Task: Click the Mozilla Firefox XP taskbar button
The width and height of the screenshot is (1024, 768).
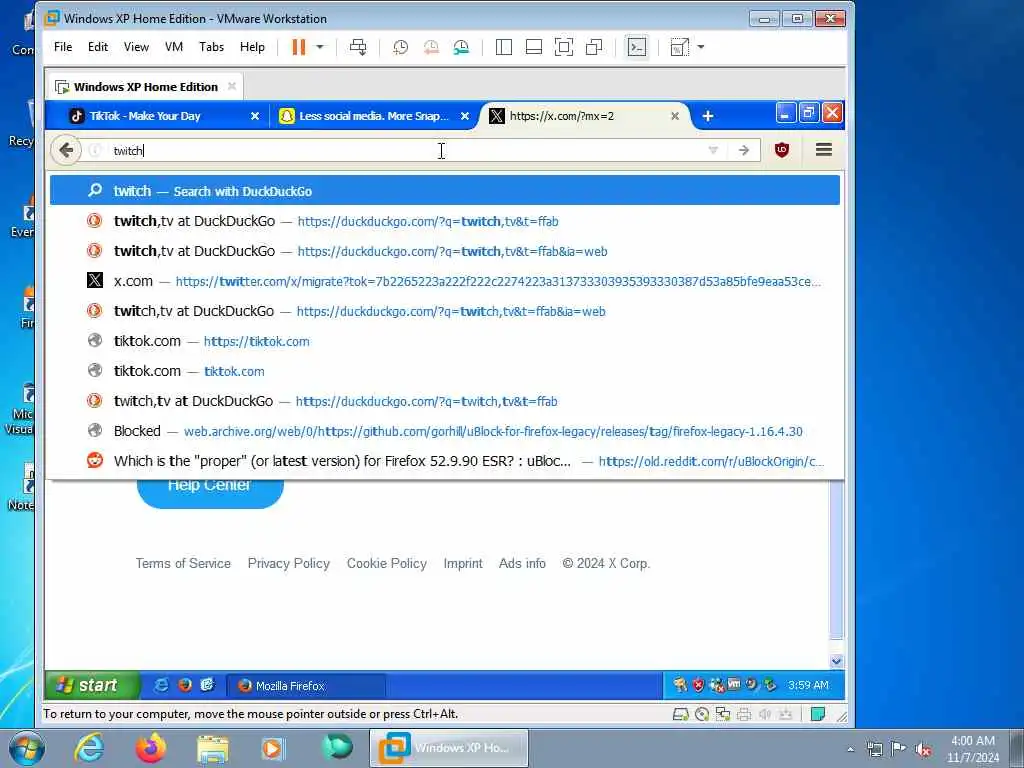Action: [306, 686]
